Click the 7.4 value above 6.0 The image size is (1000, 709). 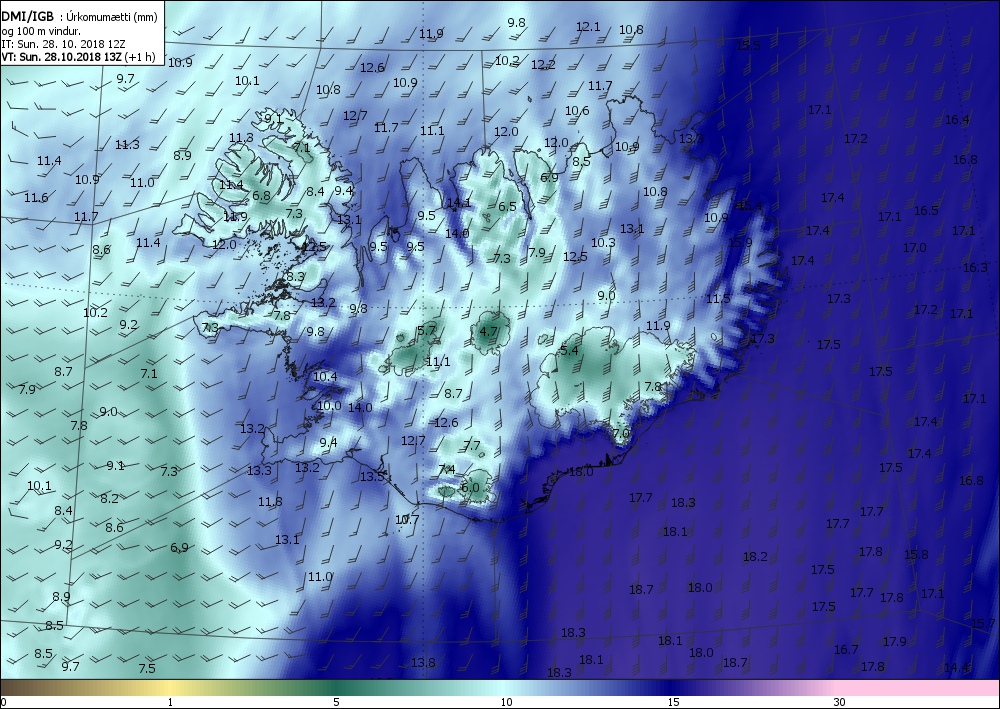[x=446, y=470]
